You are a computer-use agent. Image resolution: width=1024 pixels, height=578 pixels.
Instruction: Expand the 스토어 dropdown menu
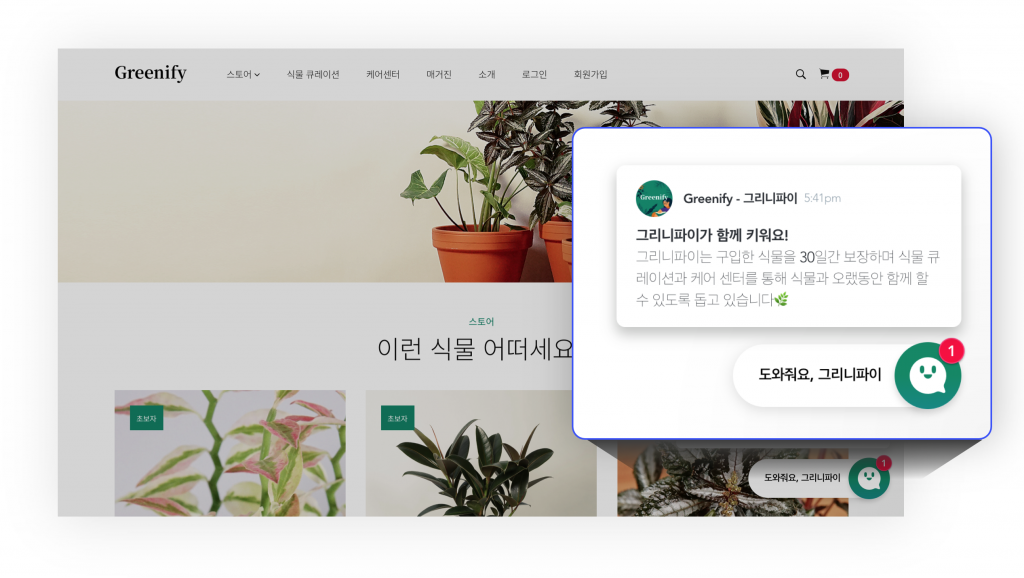tap(243, 74)
